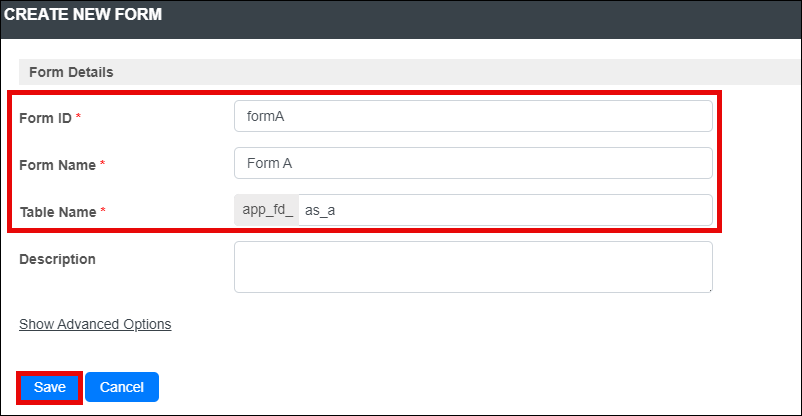Viewport: 802px width, 416px height.
Task: Click the Description label text
Action: click(57, 259)
